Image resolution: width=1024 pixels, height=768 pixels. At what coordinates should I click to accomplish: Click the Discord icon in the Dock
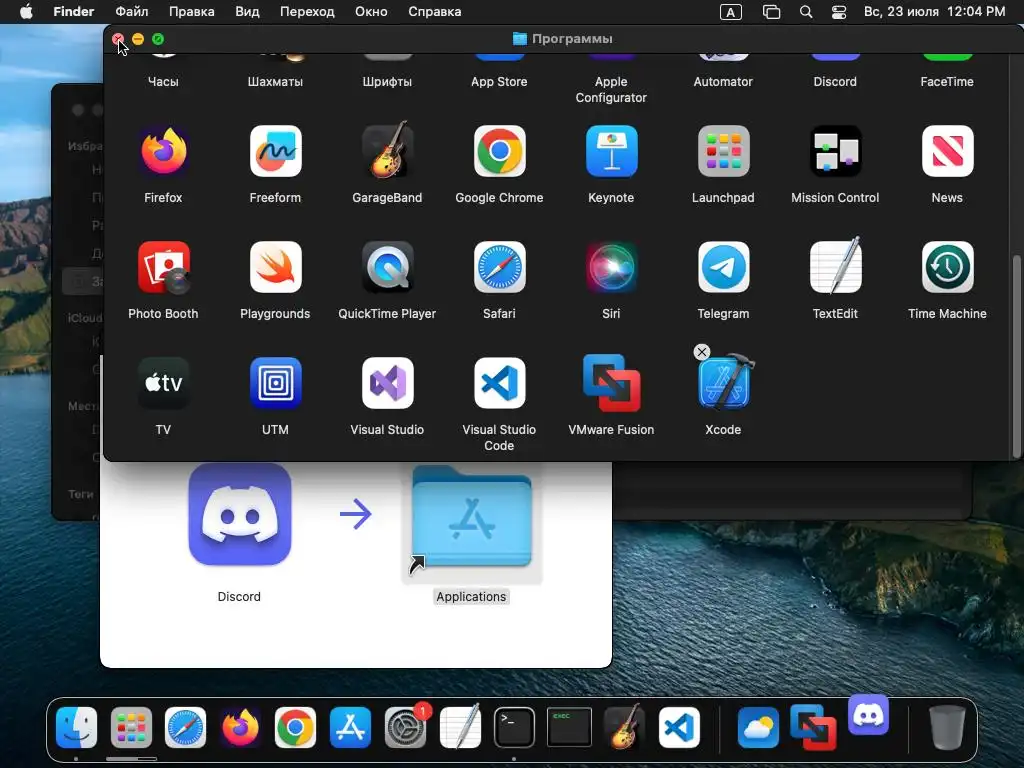(x=869, y=714)
